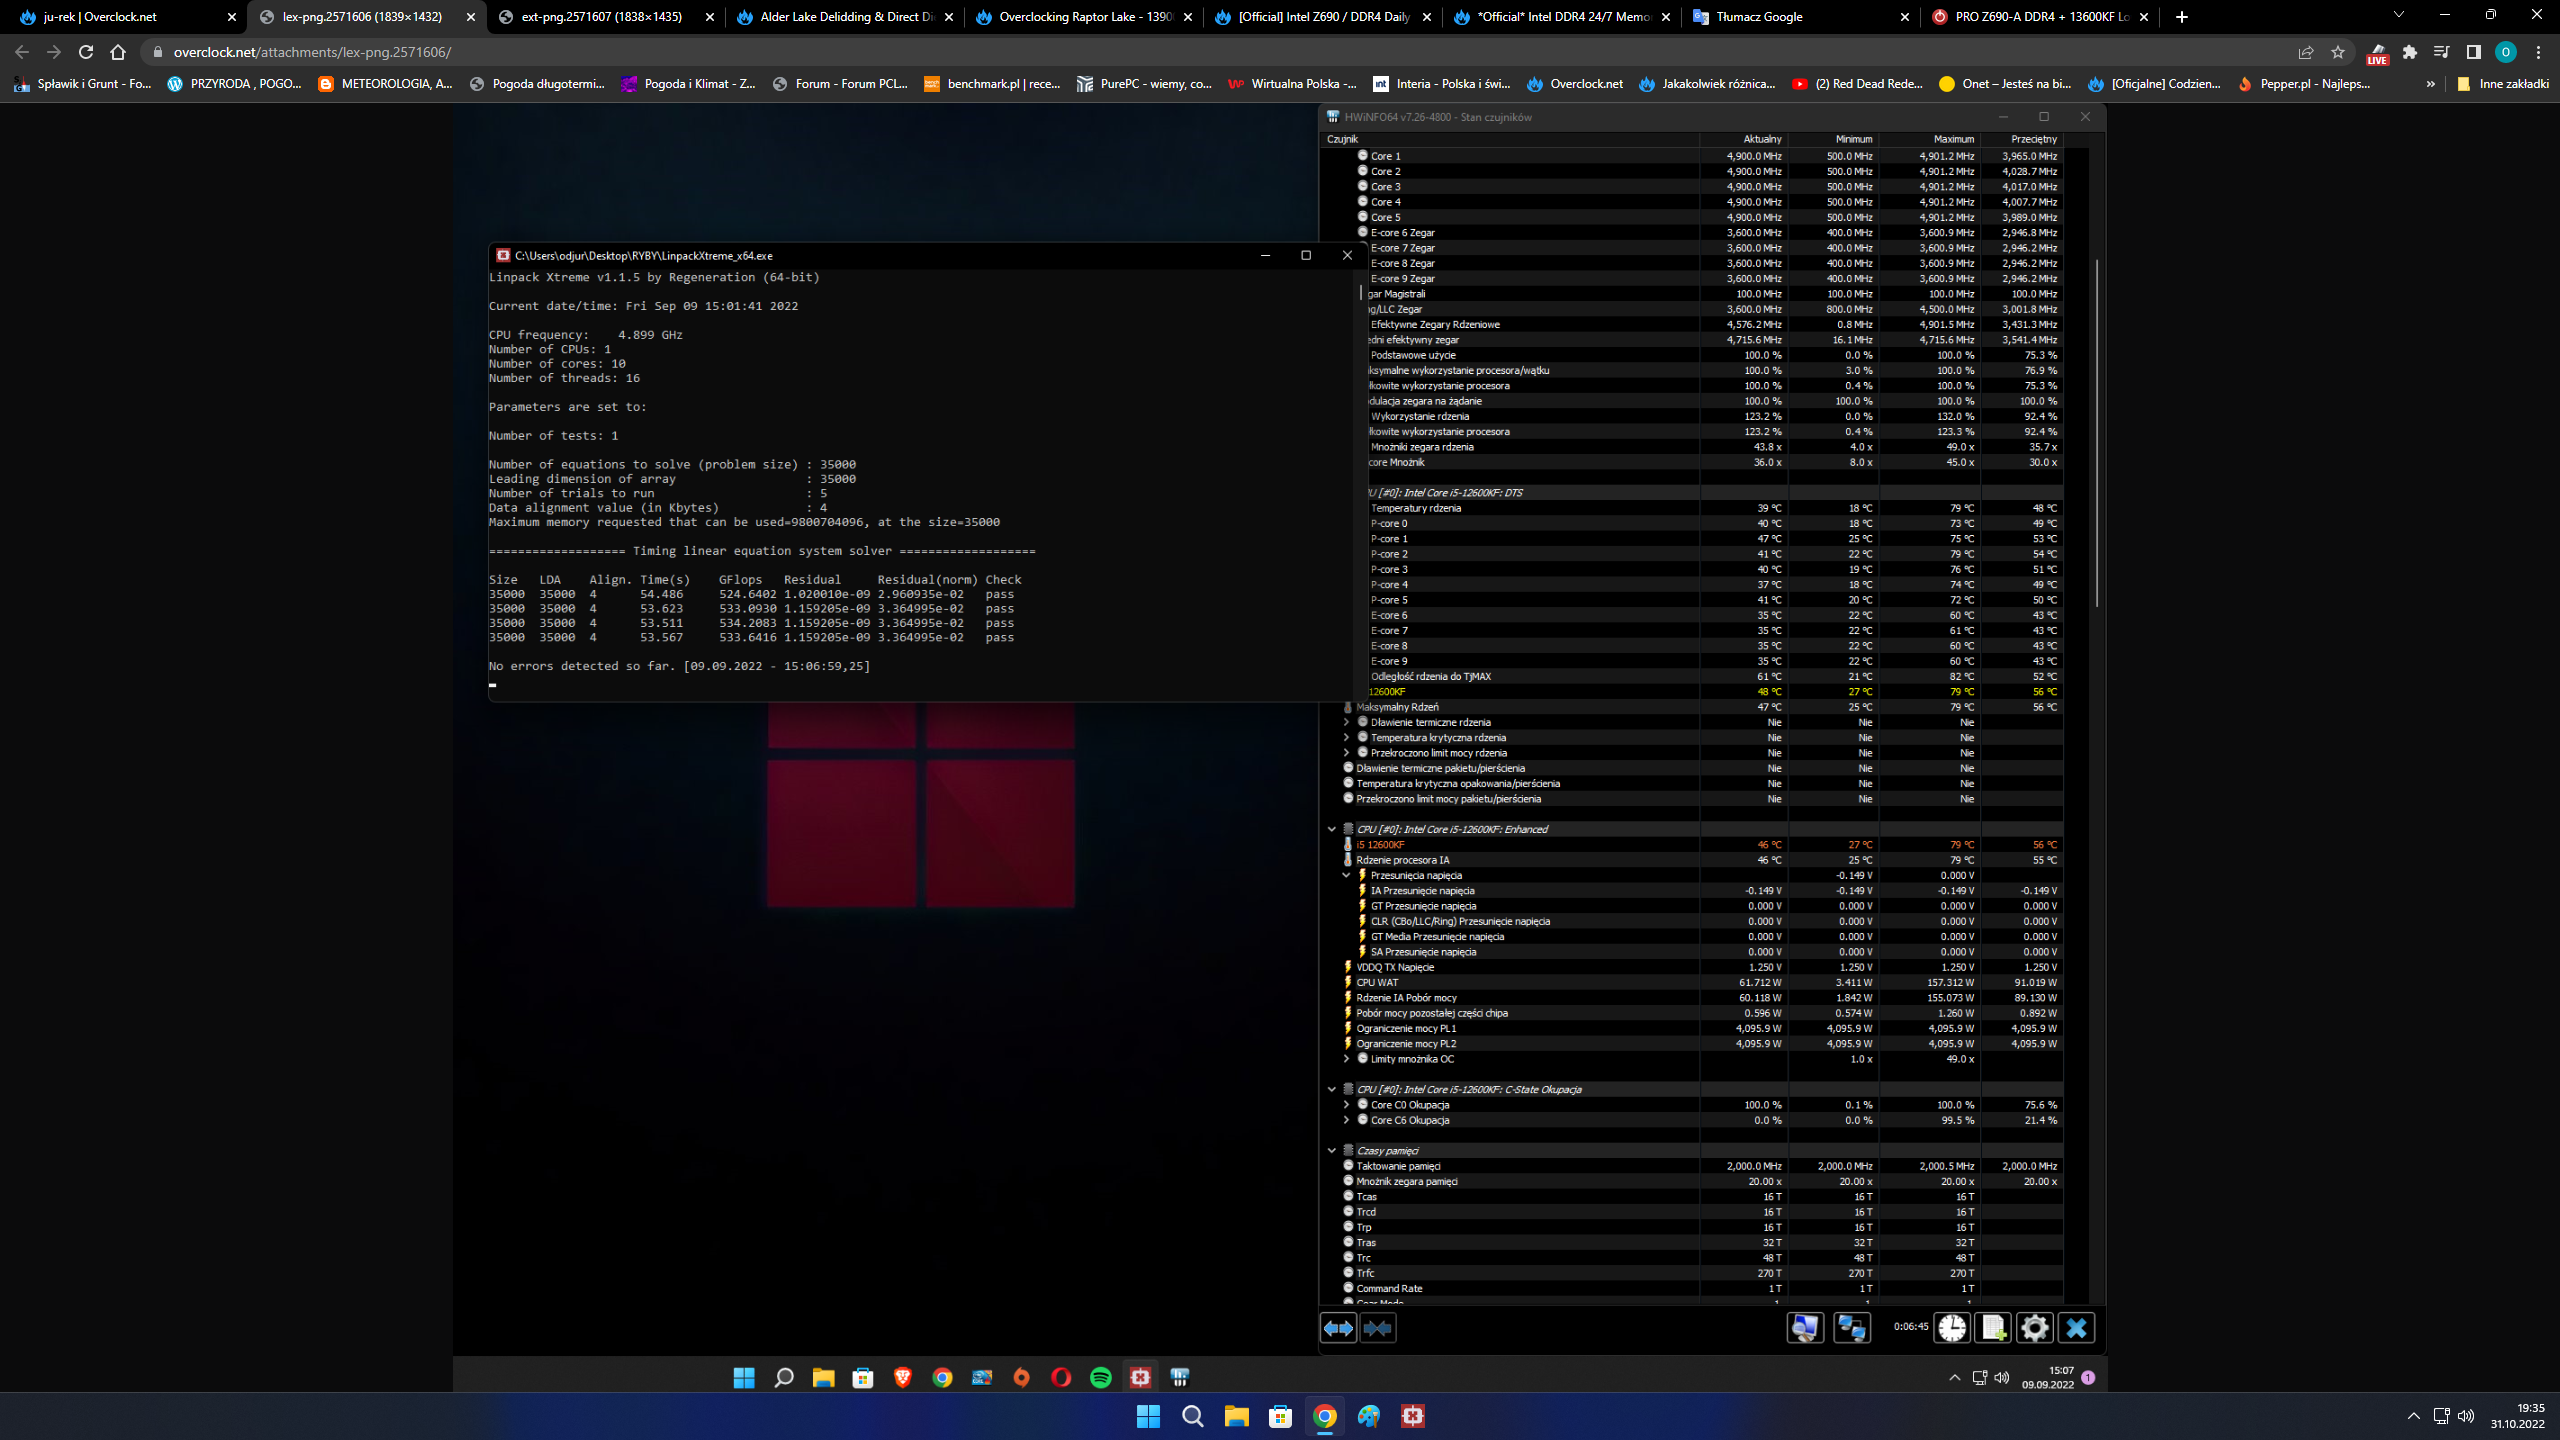This screenshot has height=1440, width=2560.
Task: Open the Chrome three-dot menu
Action: click(2538, 52)
